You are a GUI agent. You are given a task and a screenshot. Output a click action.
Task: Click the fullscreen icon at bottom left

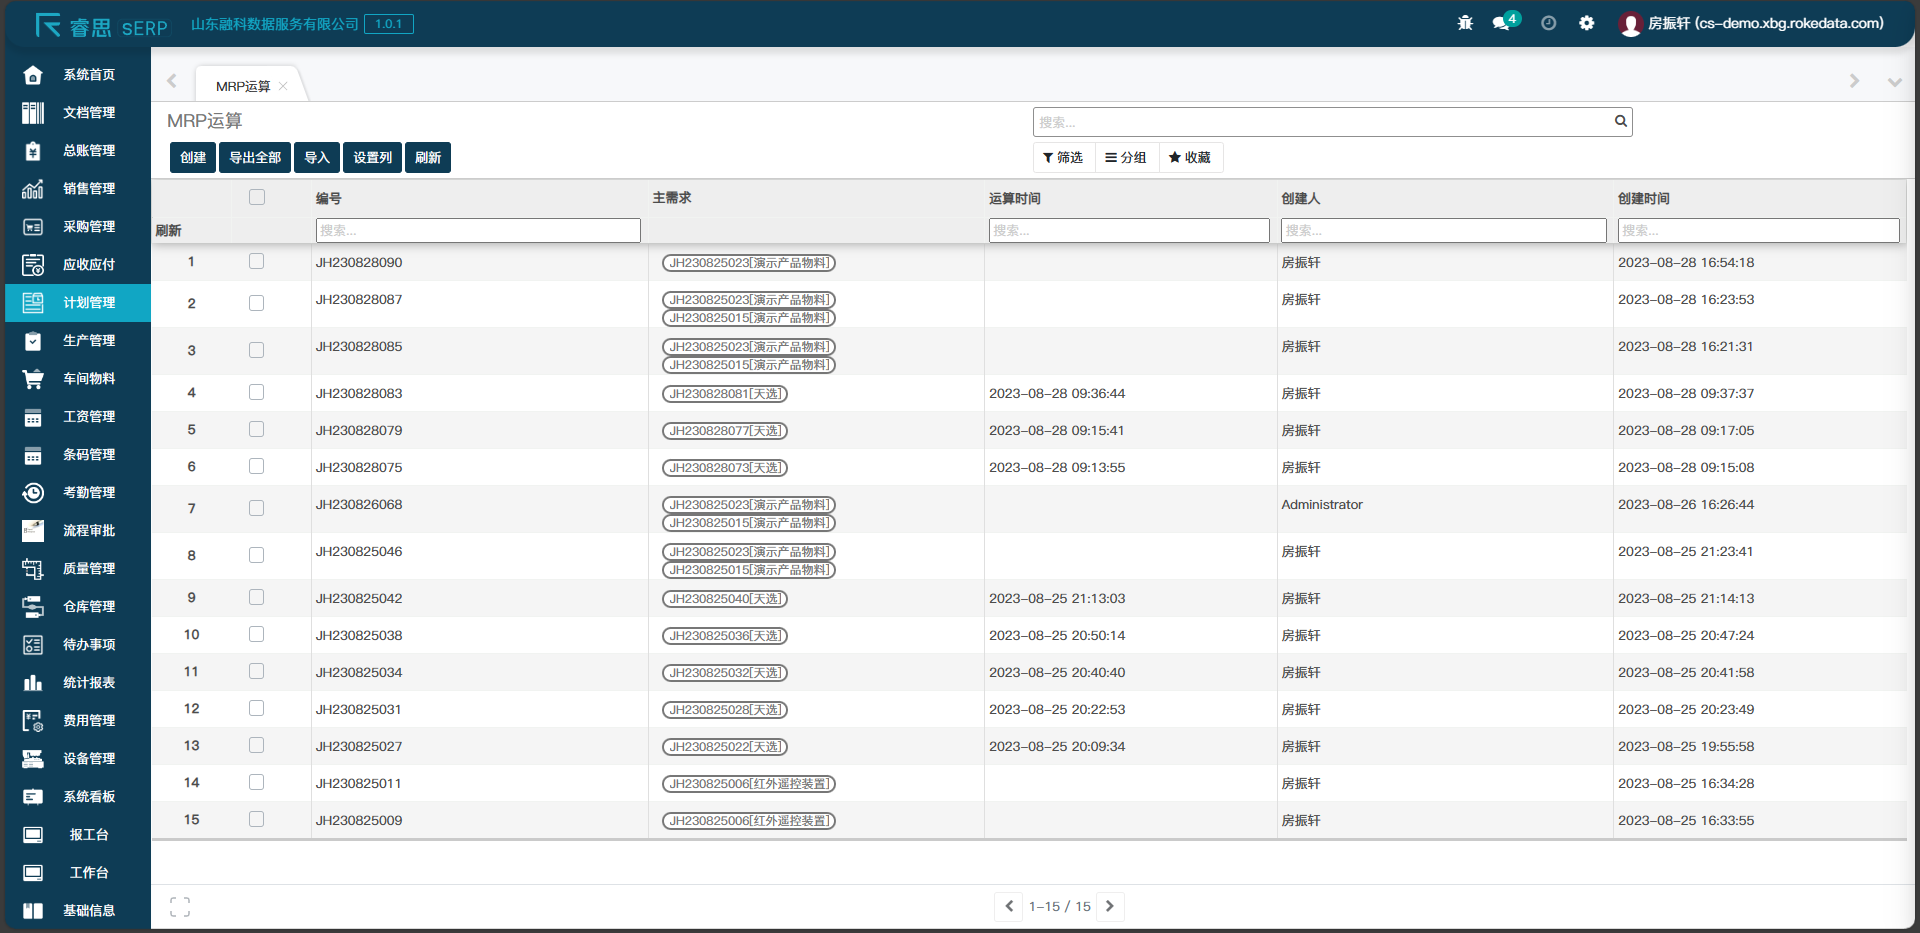180,906
